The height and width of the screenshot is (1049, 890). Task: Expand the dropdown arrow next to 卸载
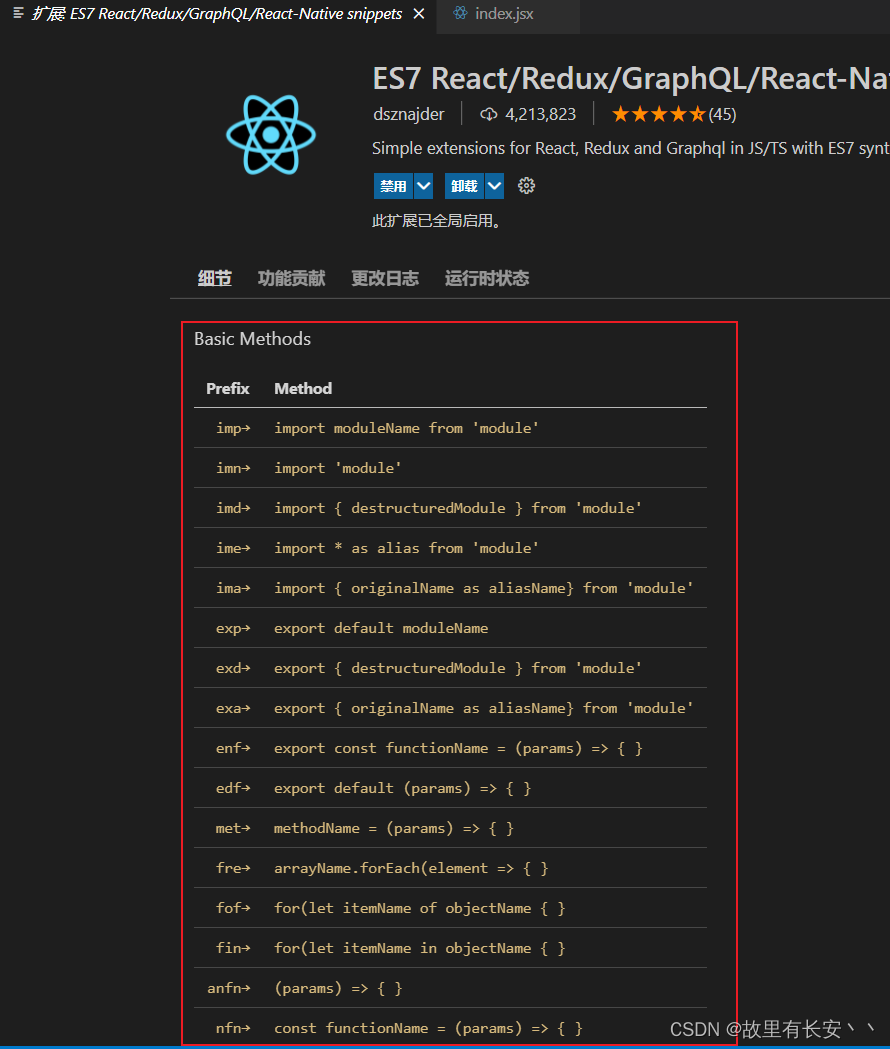(495, 186)
